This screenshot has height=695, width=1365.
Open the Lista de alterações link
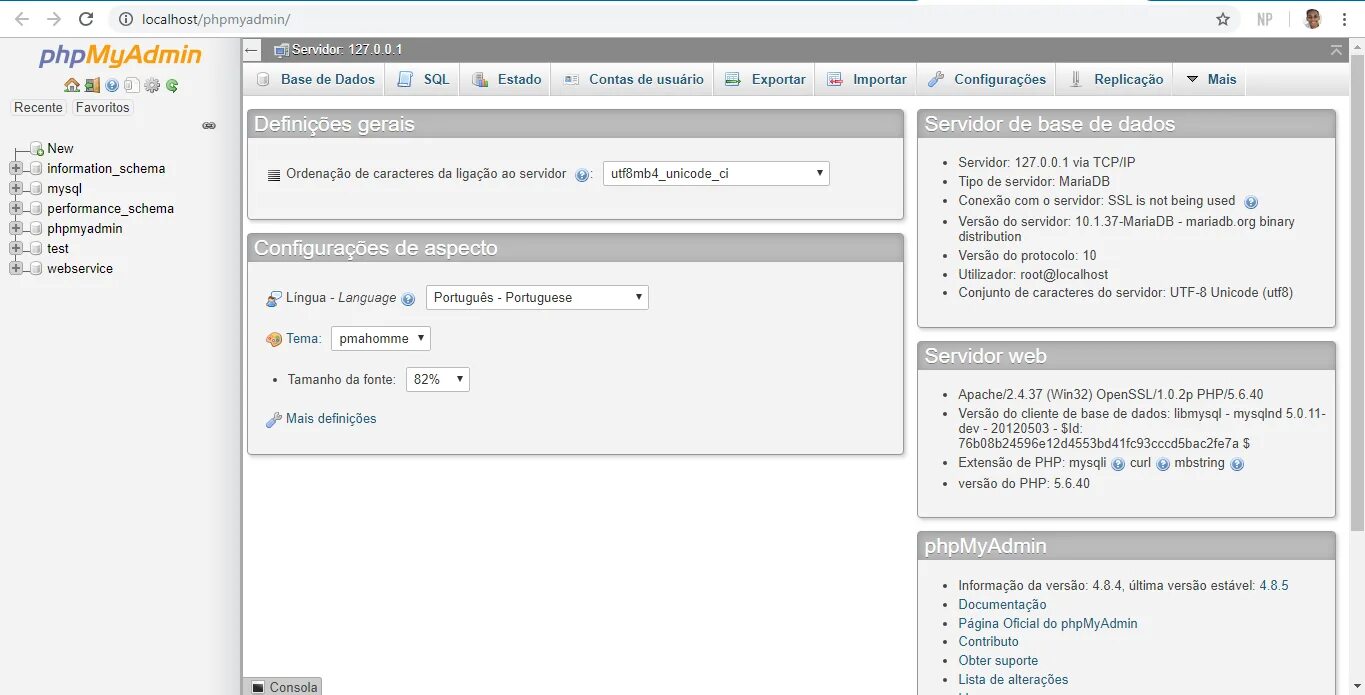pos(1013,679)
